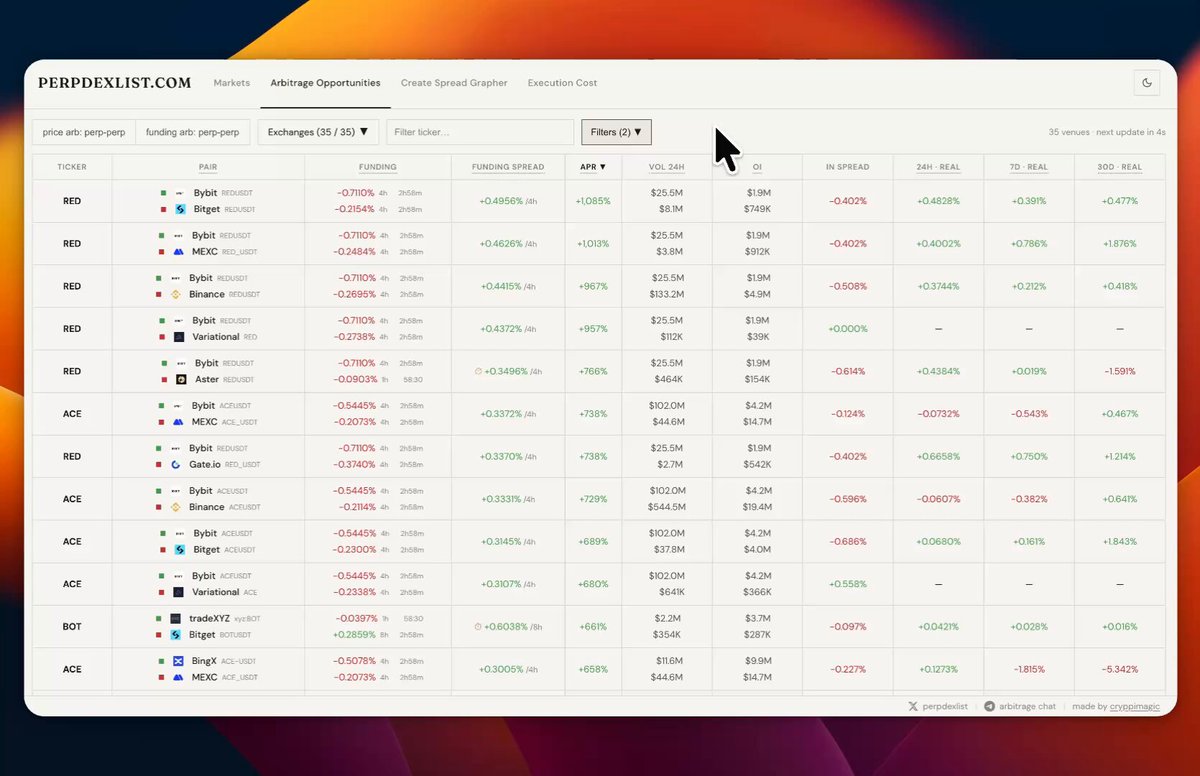The height and width of the screenshot is (776, 1200).
Task: Click the $544.5M volume value
Action: click(667, 507)
